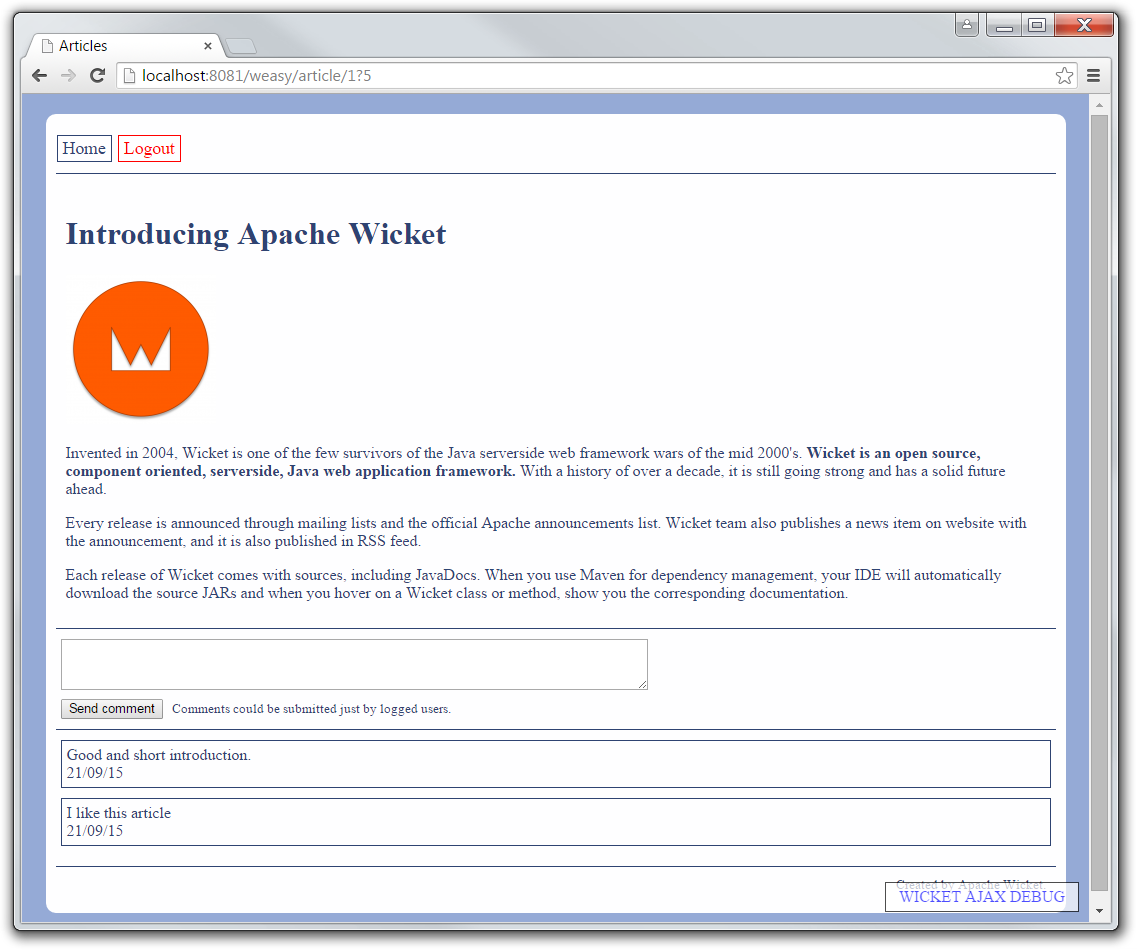Viewport: 1137px width, 950px height.
Task: Reload the current page
Action: [97, 75]
